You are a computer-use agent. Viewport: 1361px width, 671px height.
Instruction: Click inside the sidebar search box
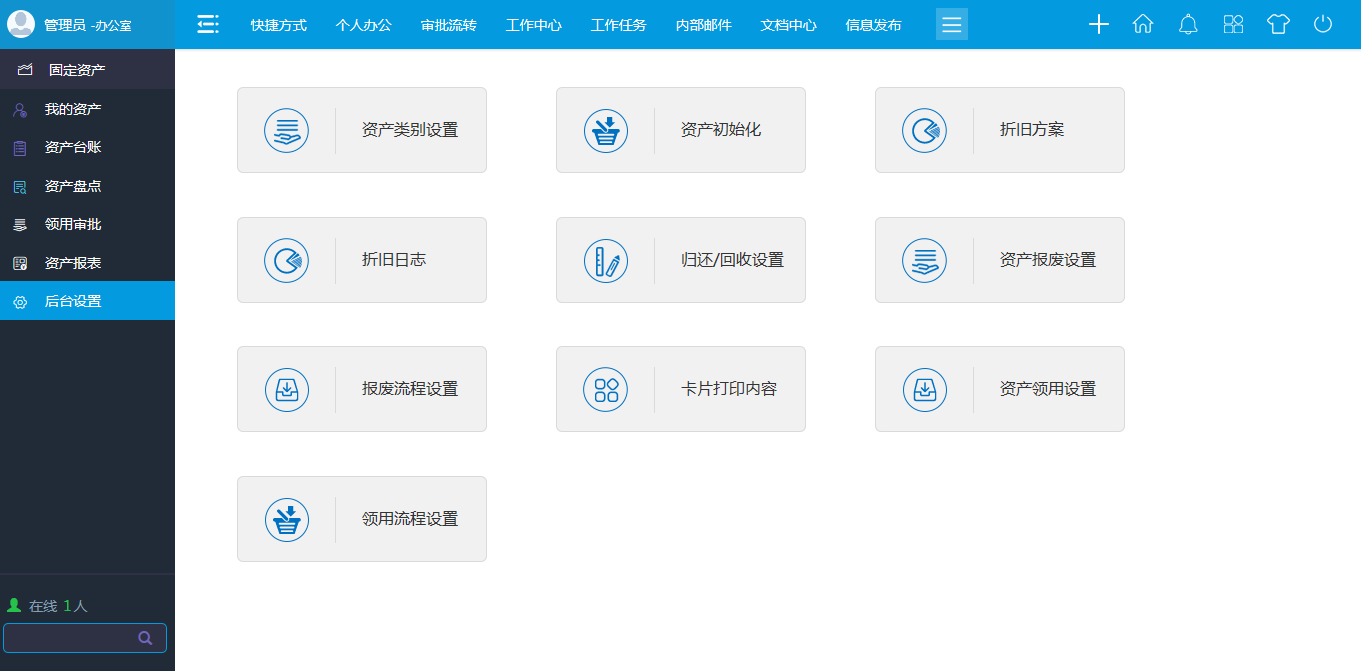70,637
